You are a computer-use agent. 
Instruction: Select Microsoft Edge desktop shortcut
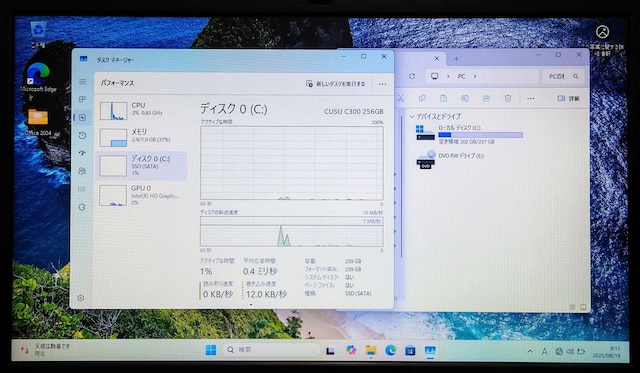tap(38, 78)
